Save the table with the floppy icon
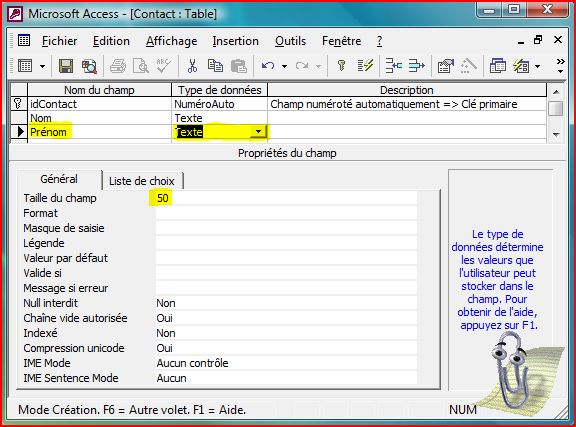The image size is (576, 427). (66, 67)
